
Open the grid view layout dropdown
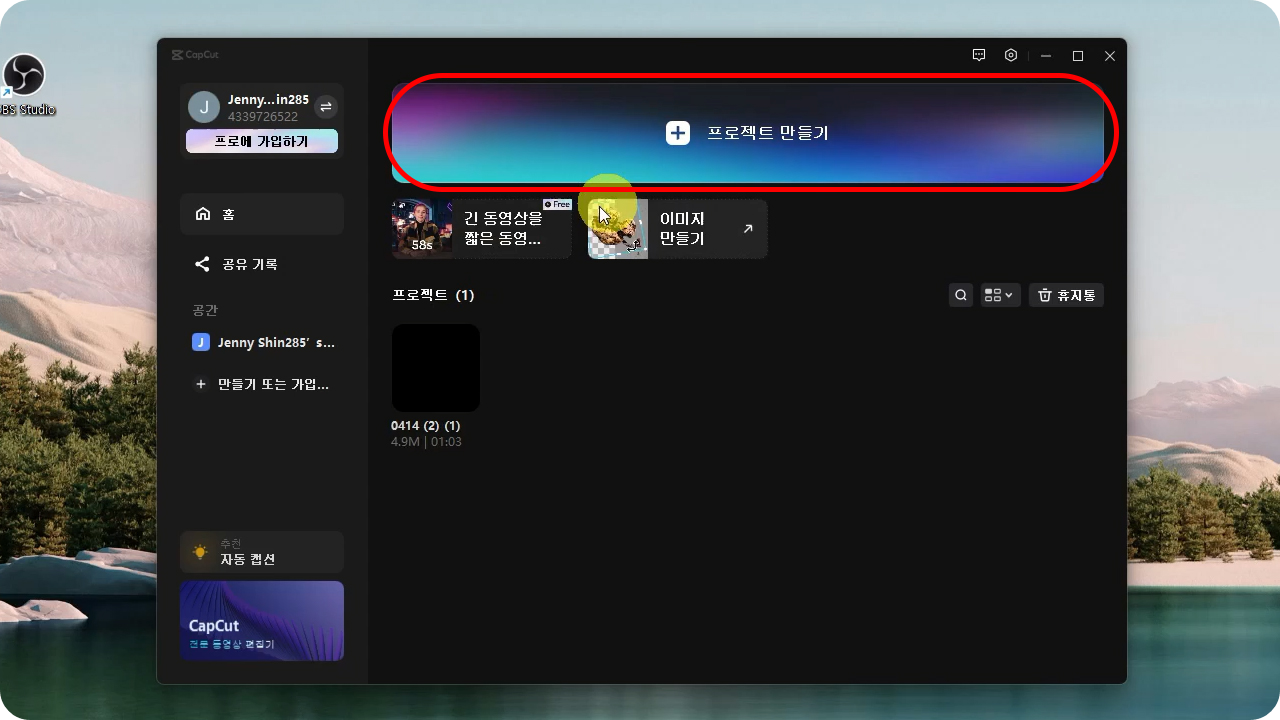(x=1000, y=295)
